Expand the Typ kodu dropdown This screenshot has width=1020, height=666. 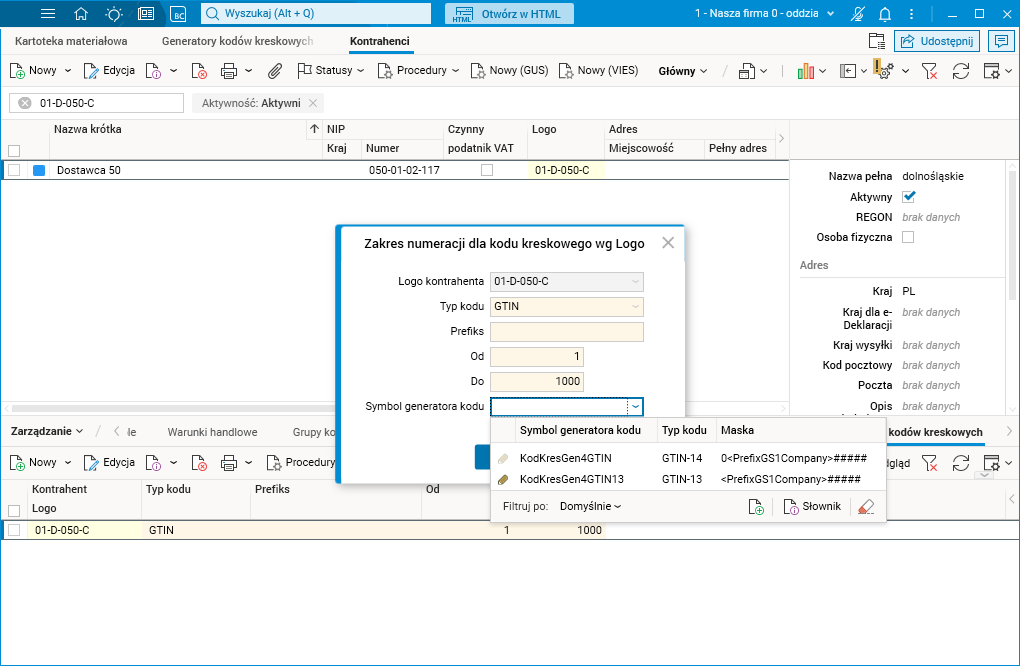pyautogui.click(x=636, y=306)
